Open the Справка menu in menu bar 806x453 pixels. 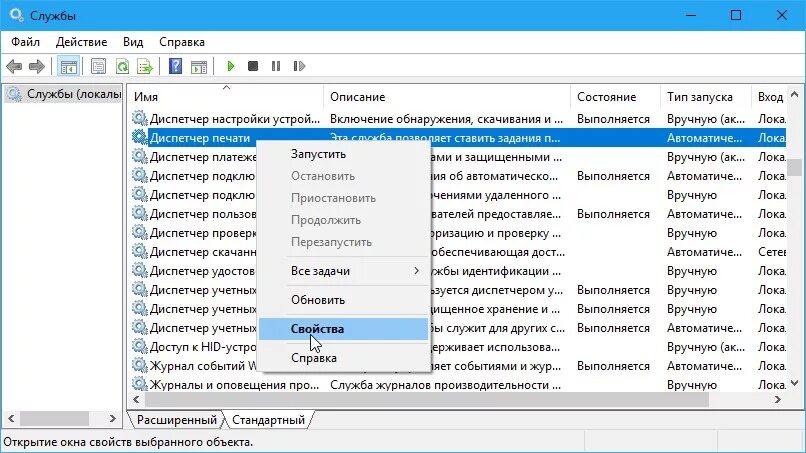[x=182, y=42]
